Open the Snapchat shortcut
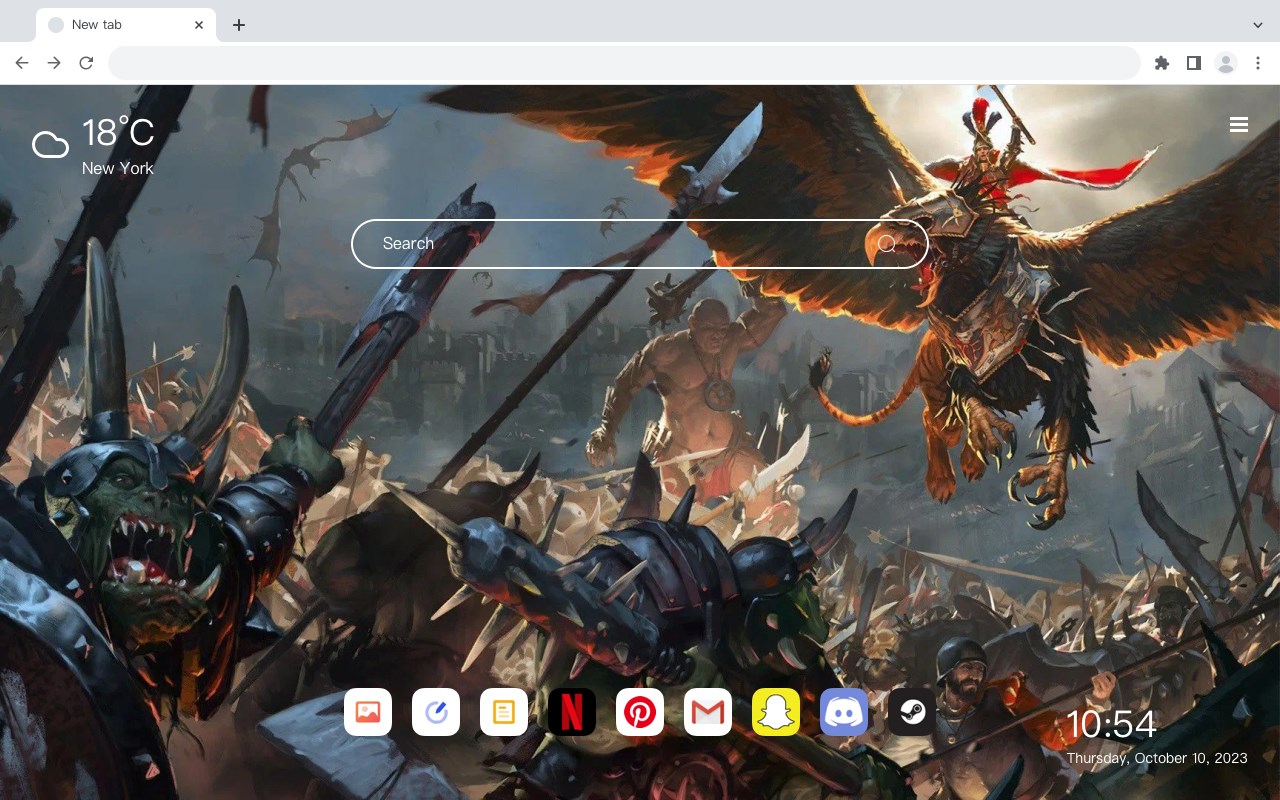Screen dimensions: 1280x800 tap(776, 712)
